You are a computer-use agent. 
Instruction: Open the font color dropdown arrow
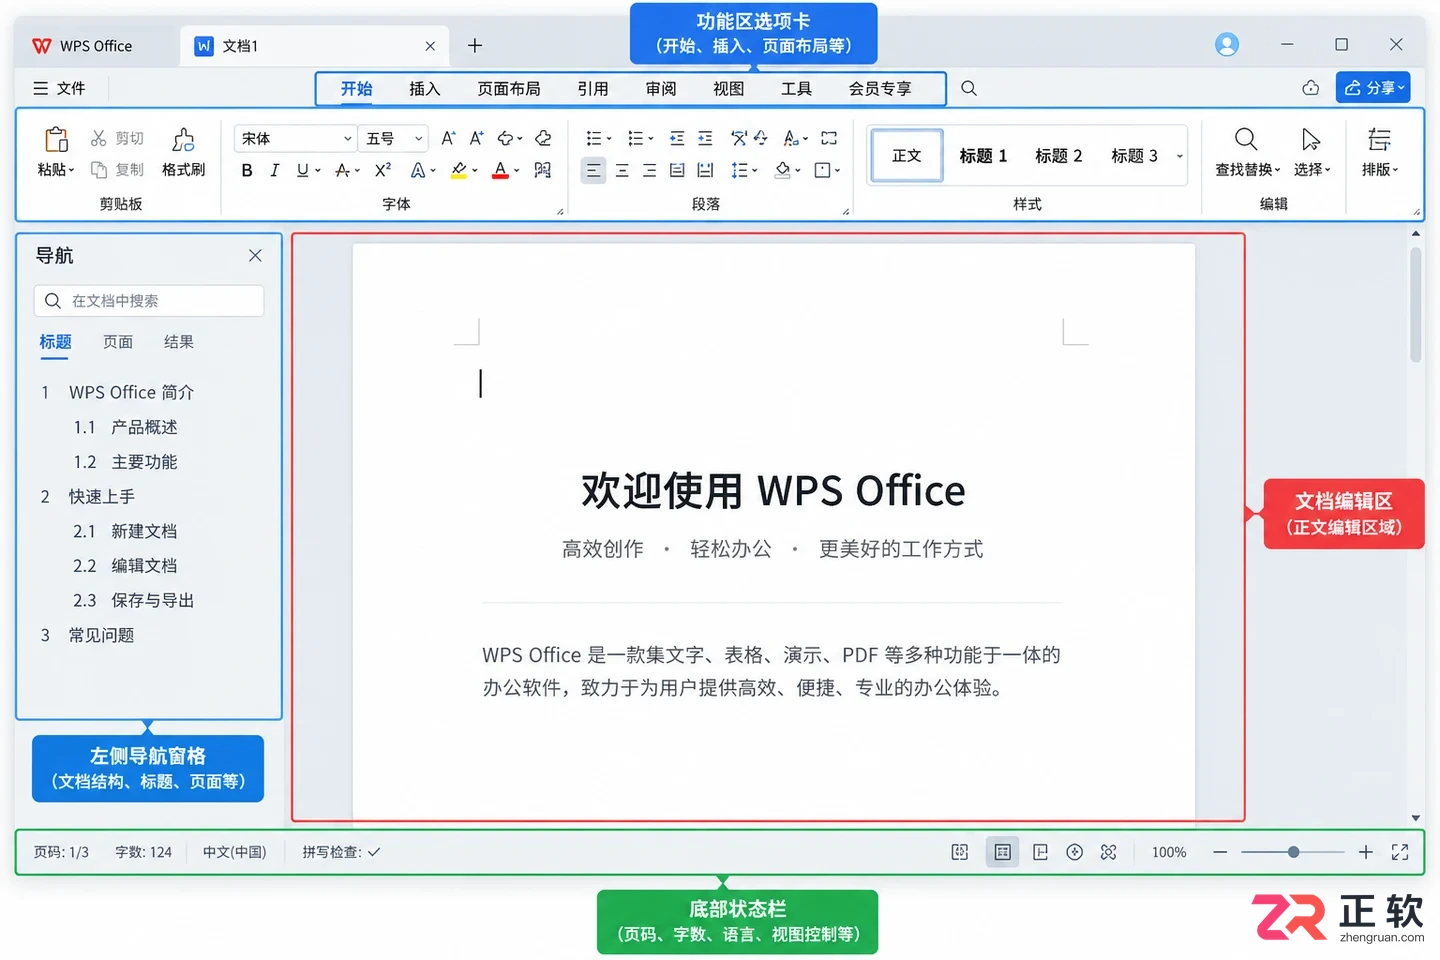click(517, 171)
